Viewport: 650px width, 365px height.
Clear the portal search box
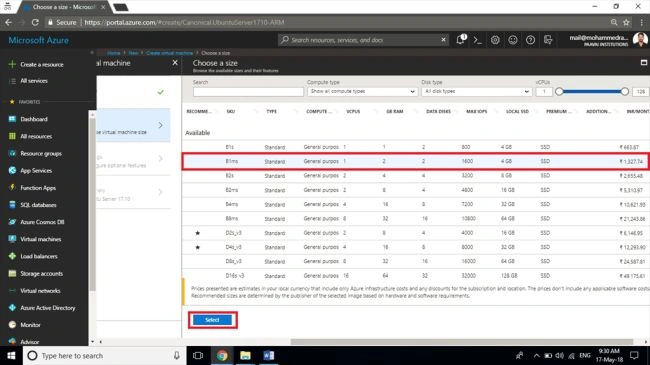(x=443, y=40)
